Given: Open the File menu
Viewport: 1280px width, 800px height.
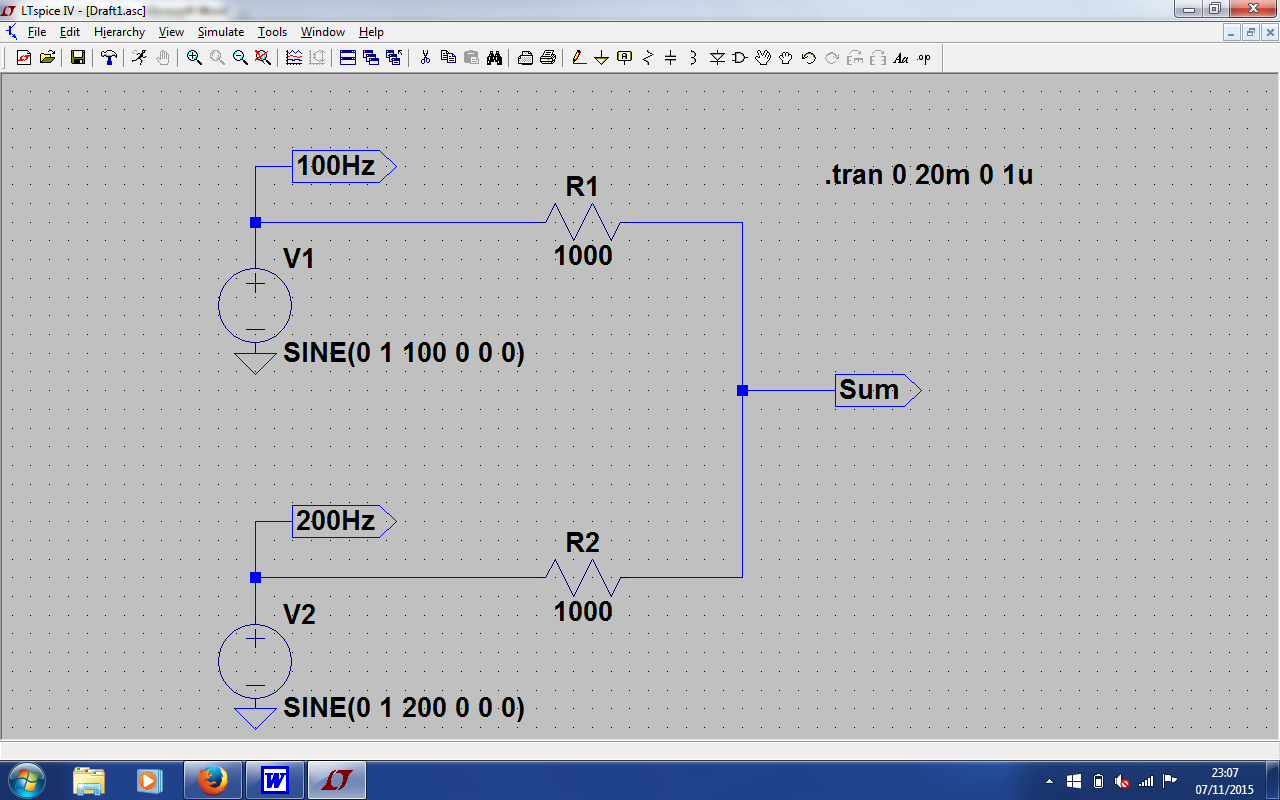Looking at the screenshot, I should 37,32.
